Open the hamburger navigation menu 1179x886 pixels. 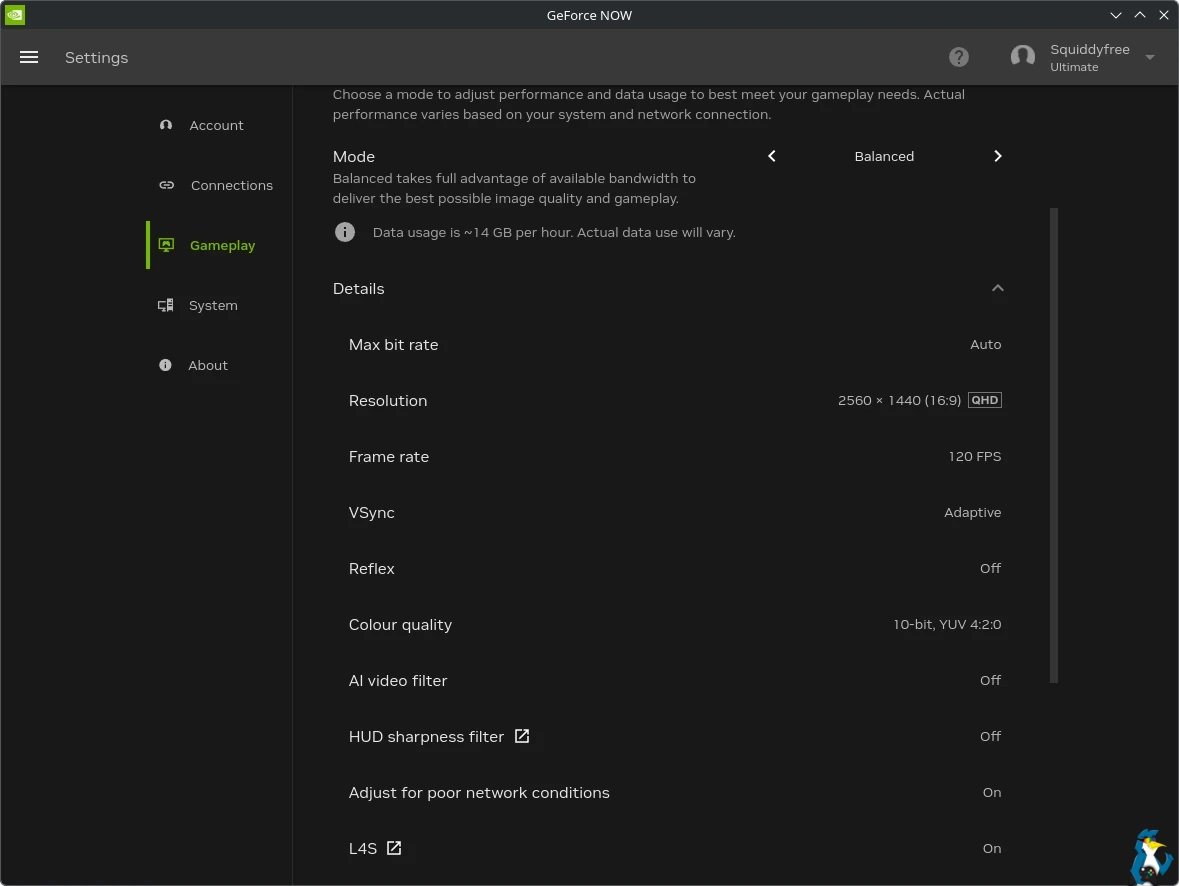[29, 57]
